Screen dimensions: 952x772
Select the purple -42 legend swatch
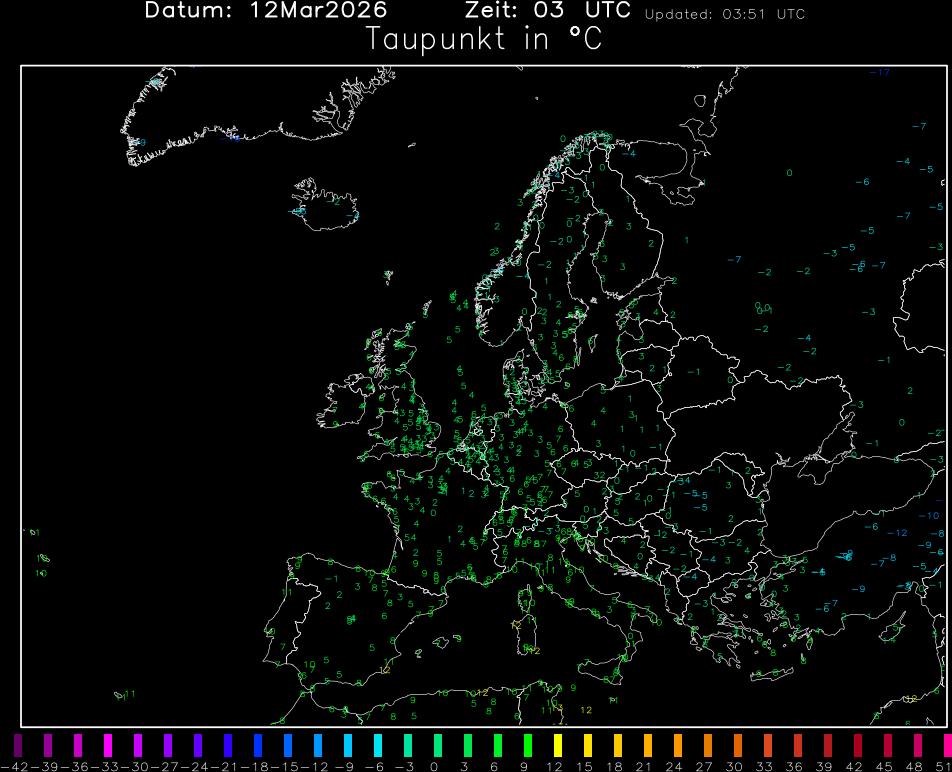17,745
